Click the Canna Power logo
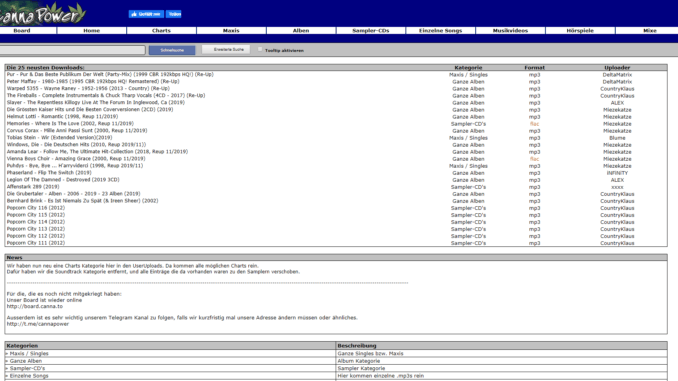The image size is (678, 381). click(x=42, y=14)
